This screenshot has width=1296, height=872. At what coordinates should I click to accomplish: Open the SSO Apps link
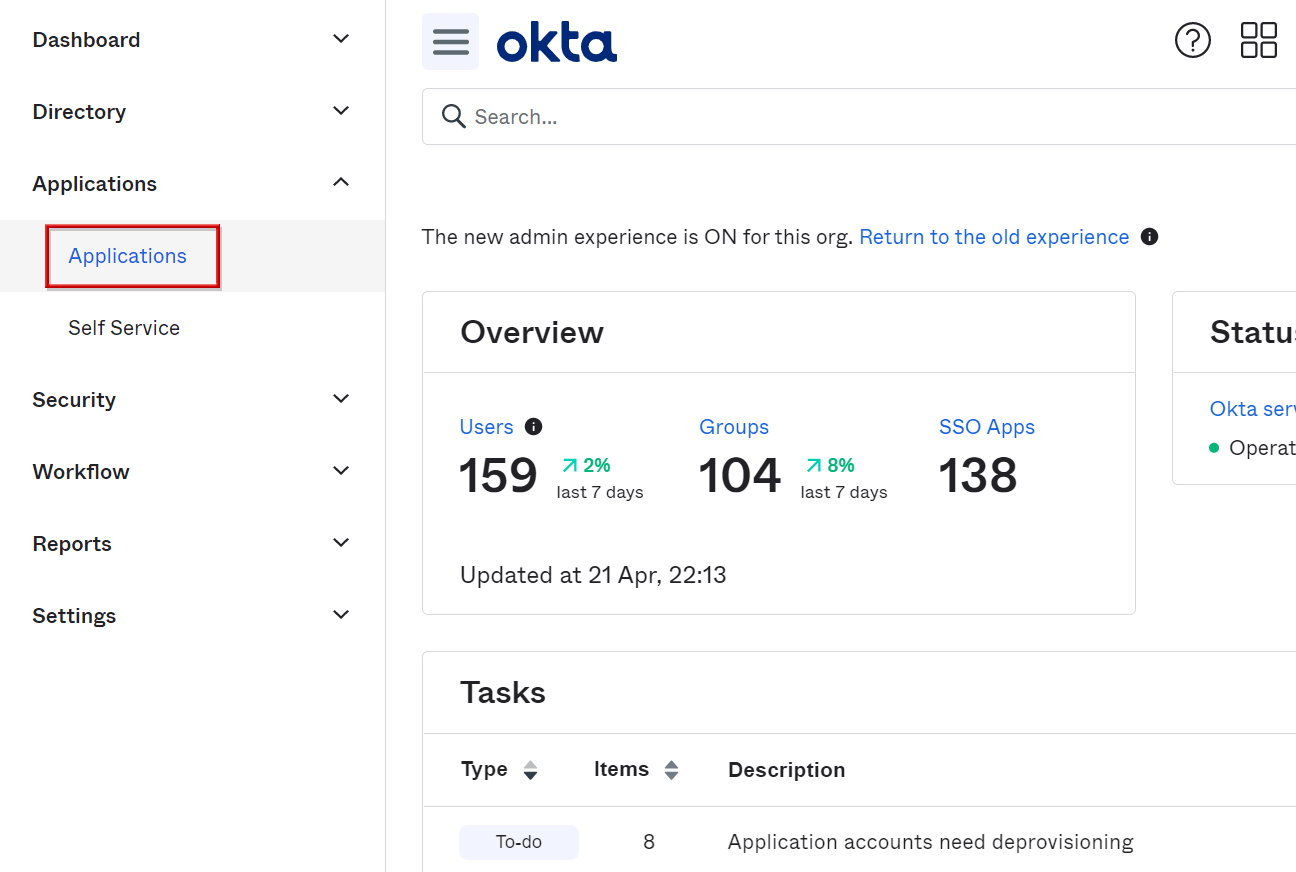pyautogui.click(x=986, y=427)
